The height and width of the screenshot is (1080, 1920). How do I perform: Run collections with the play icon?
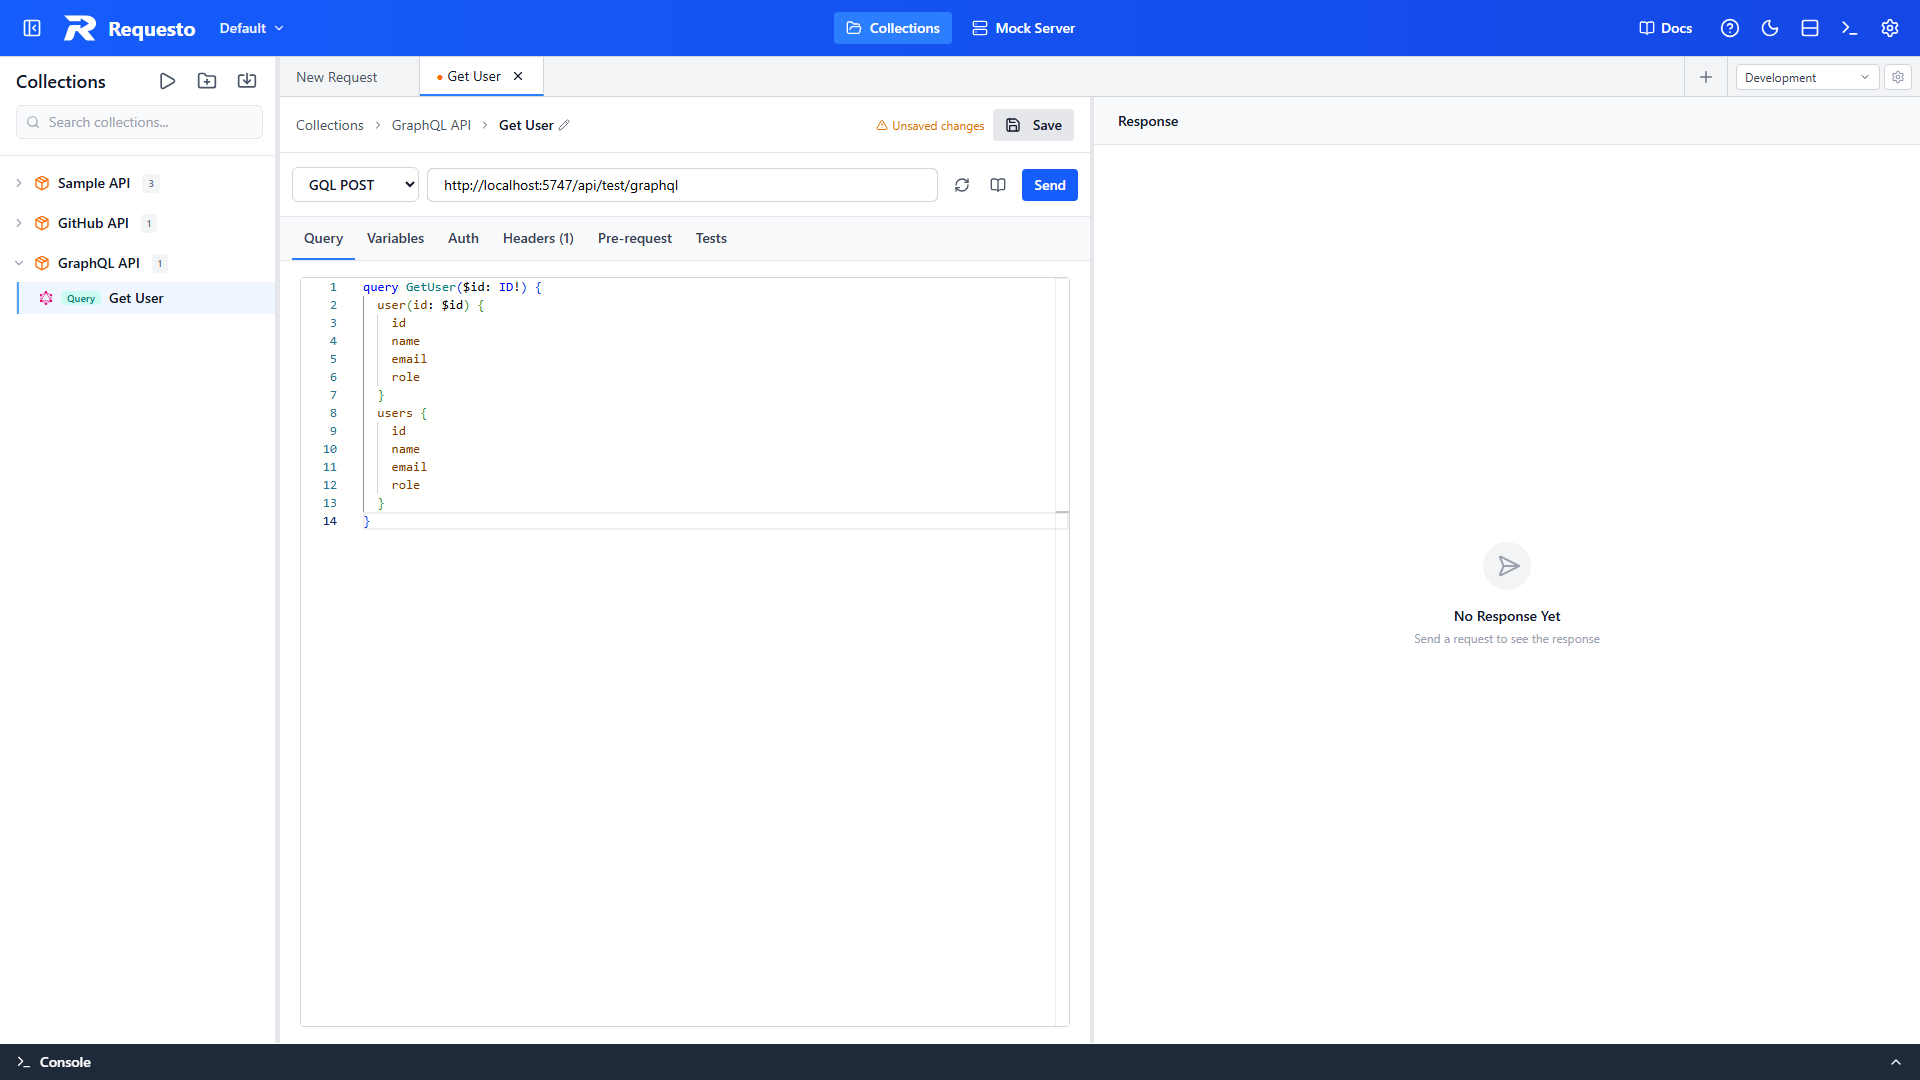[x=168, y=81]
